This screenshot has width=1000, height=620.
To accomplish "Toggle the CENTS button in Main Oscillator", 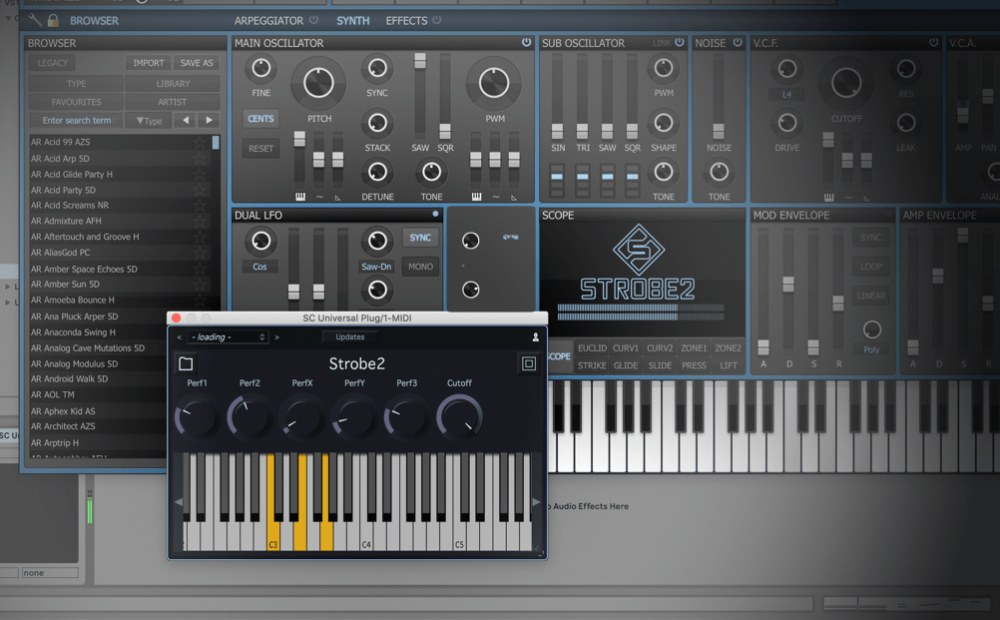I will pos(260,119).
